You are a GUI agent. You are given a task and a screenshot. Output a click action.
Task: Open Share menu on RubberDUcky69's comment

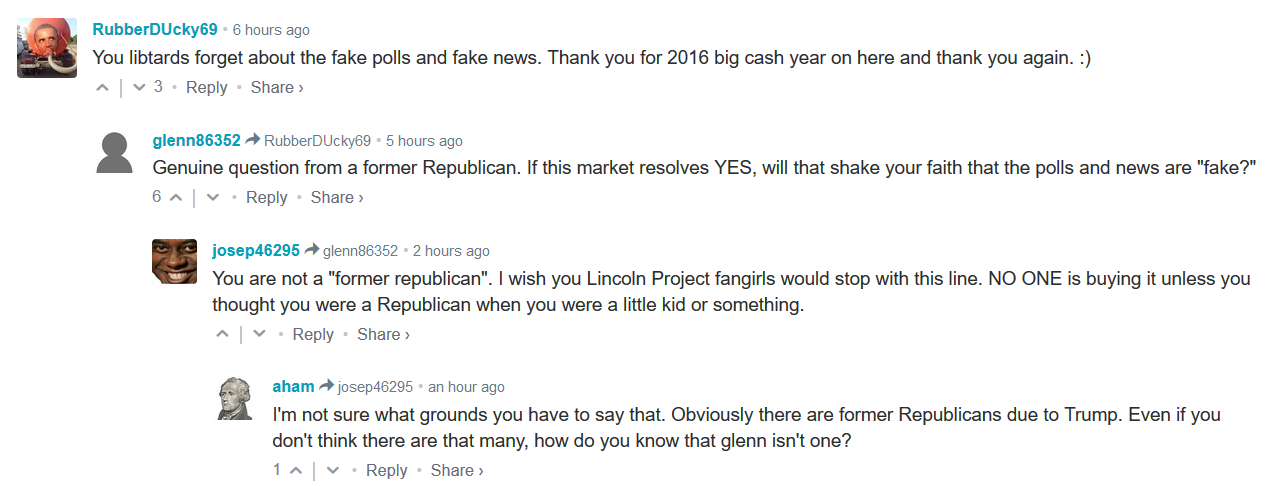277,88
